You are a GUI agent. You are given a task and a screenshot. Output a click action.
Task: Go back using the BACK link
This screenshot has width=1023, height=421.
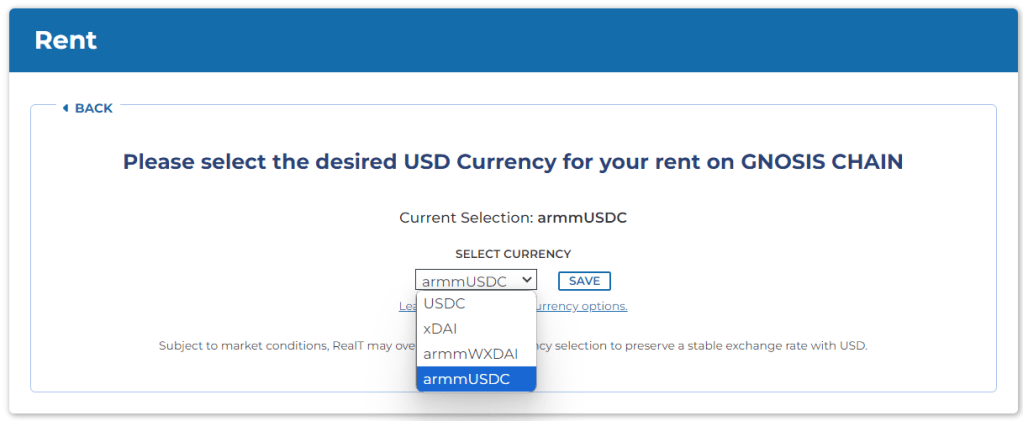point(93,108)
